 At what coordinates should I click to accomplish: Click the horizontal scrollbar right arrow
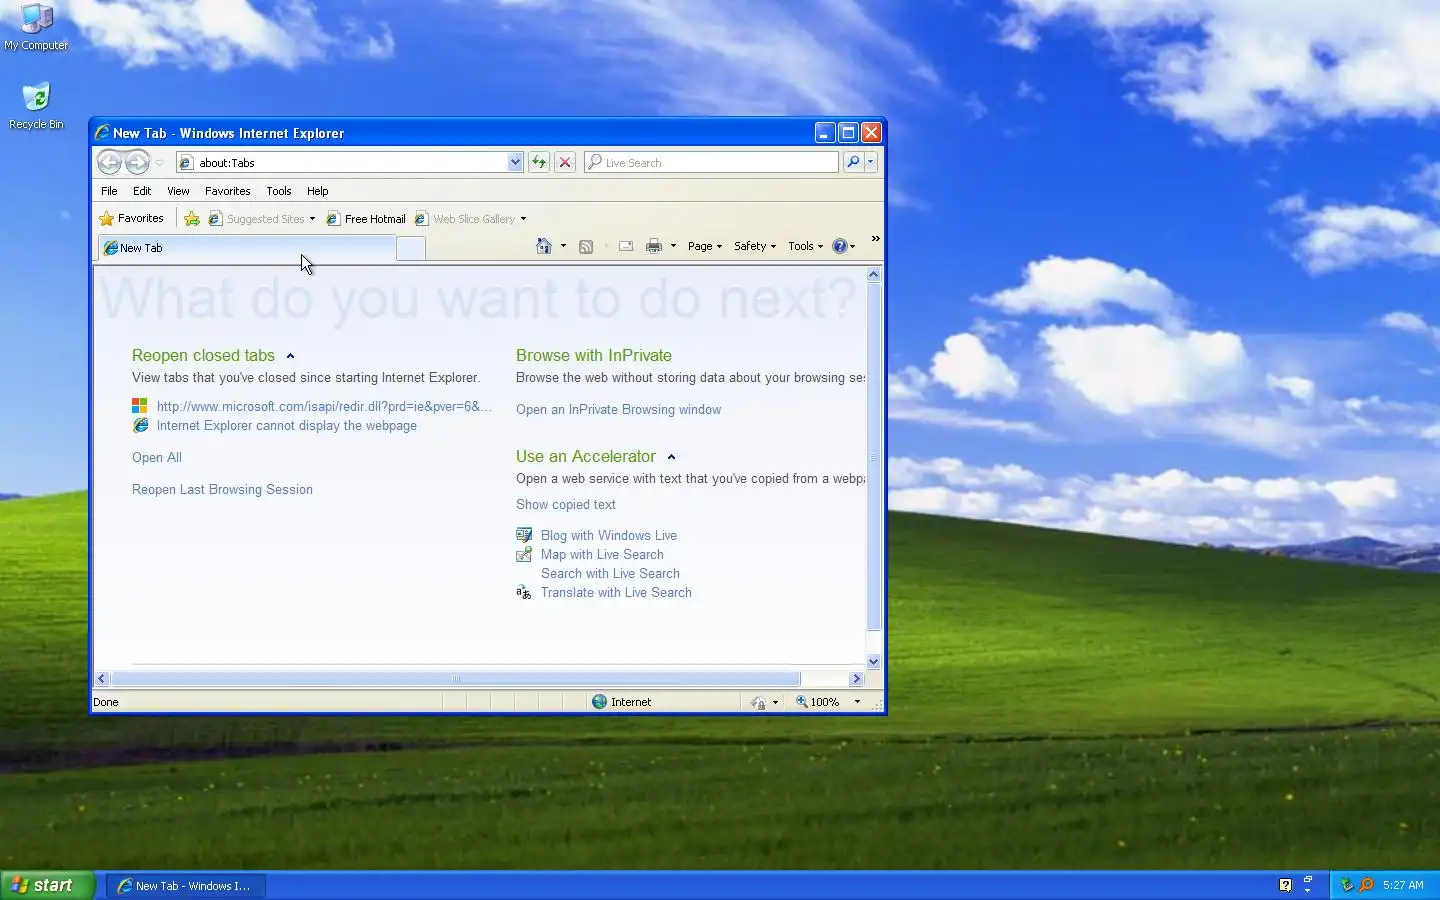856,679
